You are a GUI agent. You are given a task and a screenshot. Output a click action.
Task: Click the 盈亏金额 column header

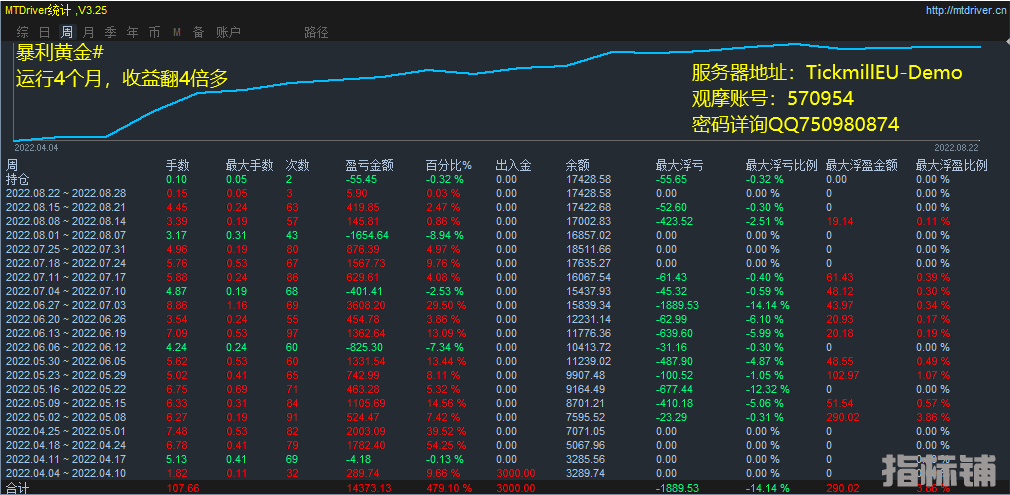[369, 165]
